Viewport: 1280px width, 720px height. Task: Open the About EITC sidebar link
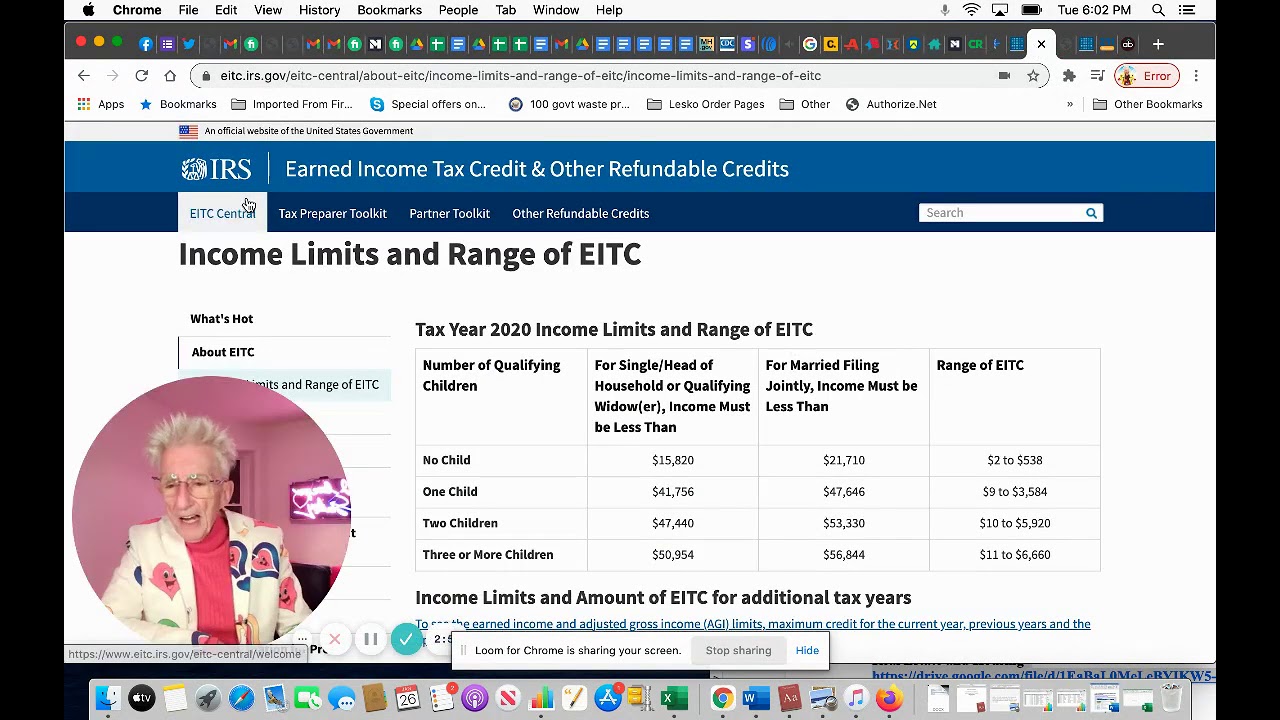point(222,352)
